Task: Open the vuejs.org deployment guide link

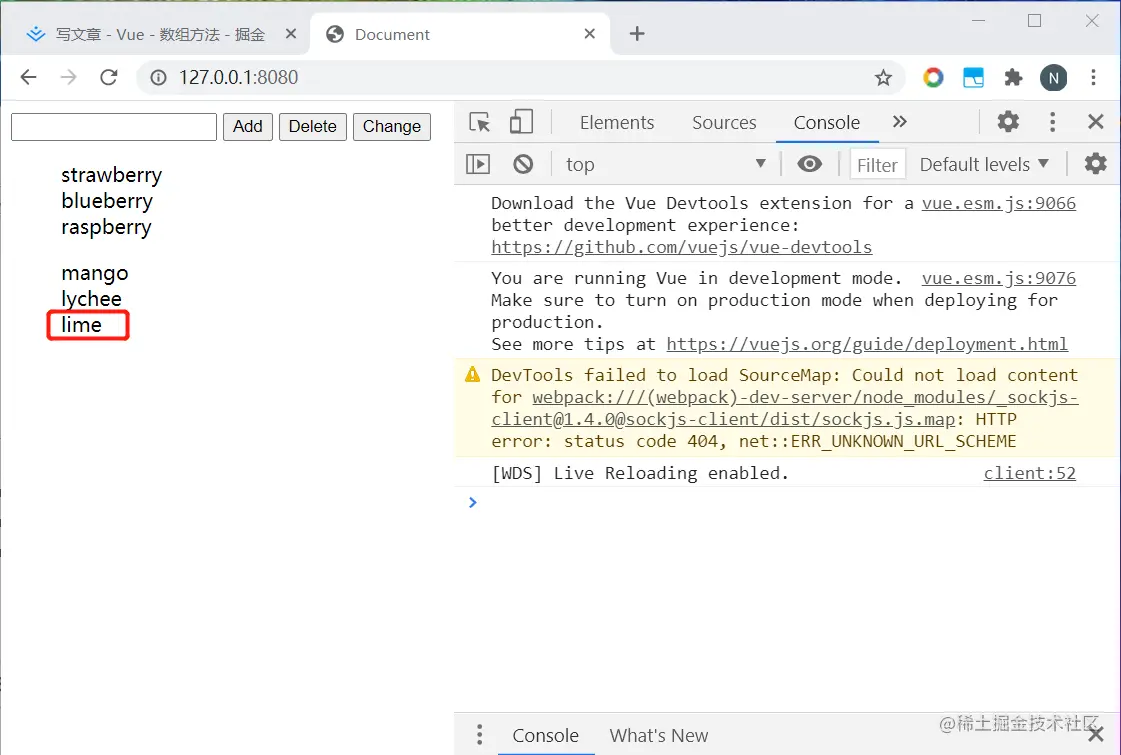Action: point(866,345)
